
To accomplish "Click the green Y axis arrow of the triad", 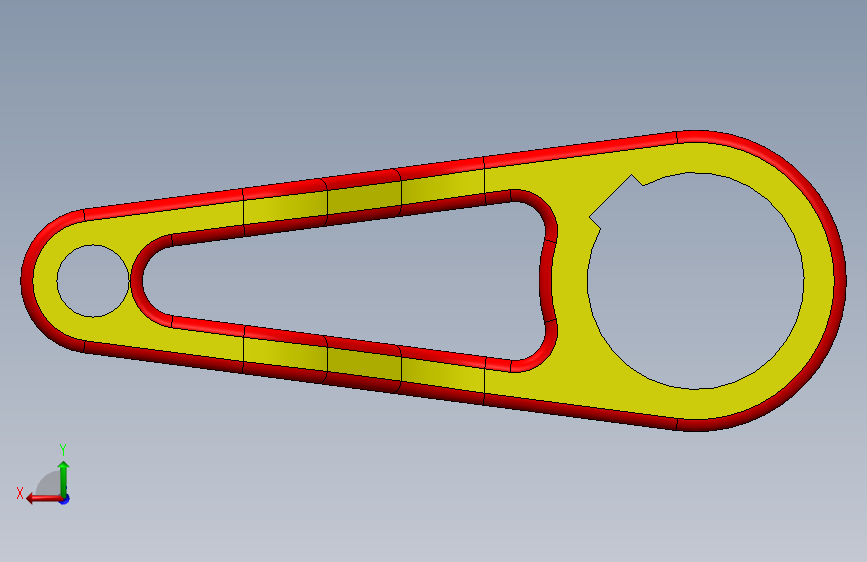I will [64, 479].
